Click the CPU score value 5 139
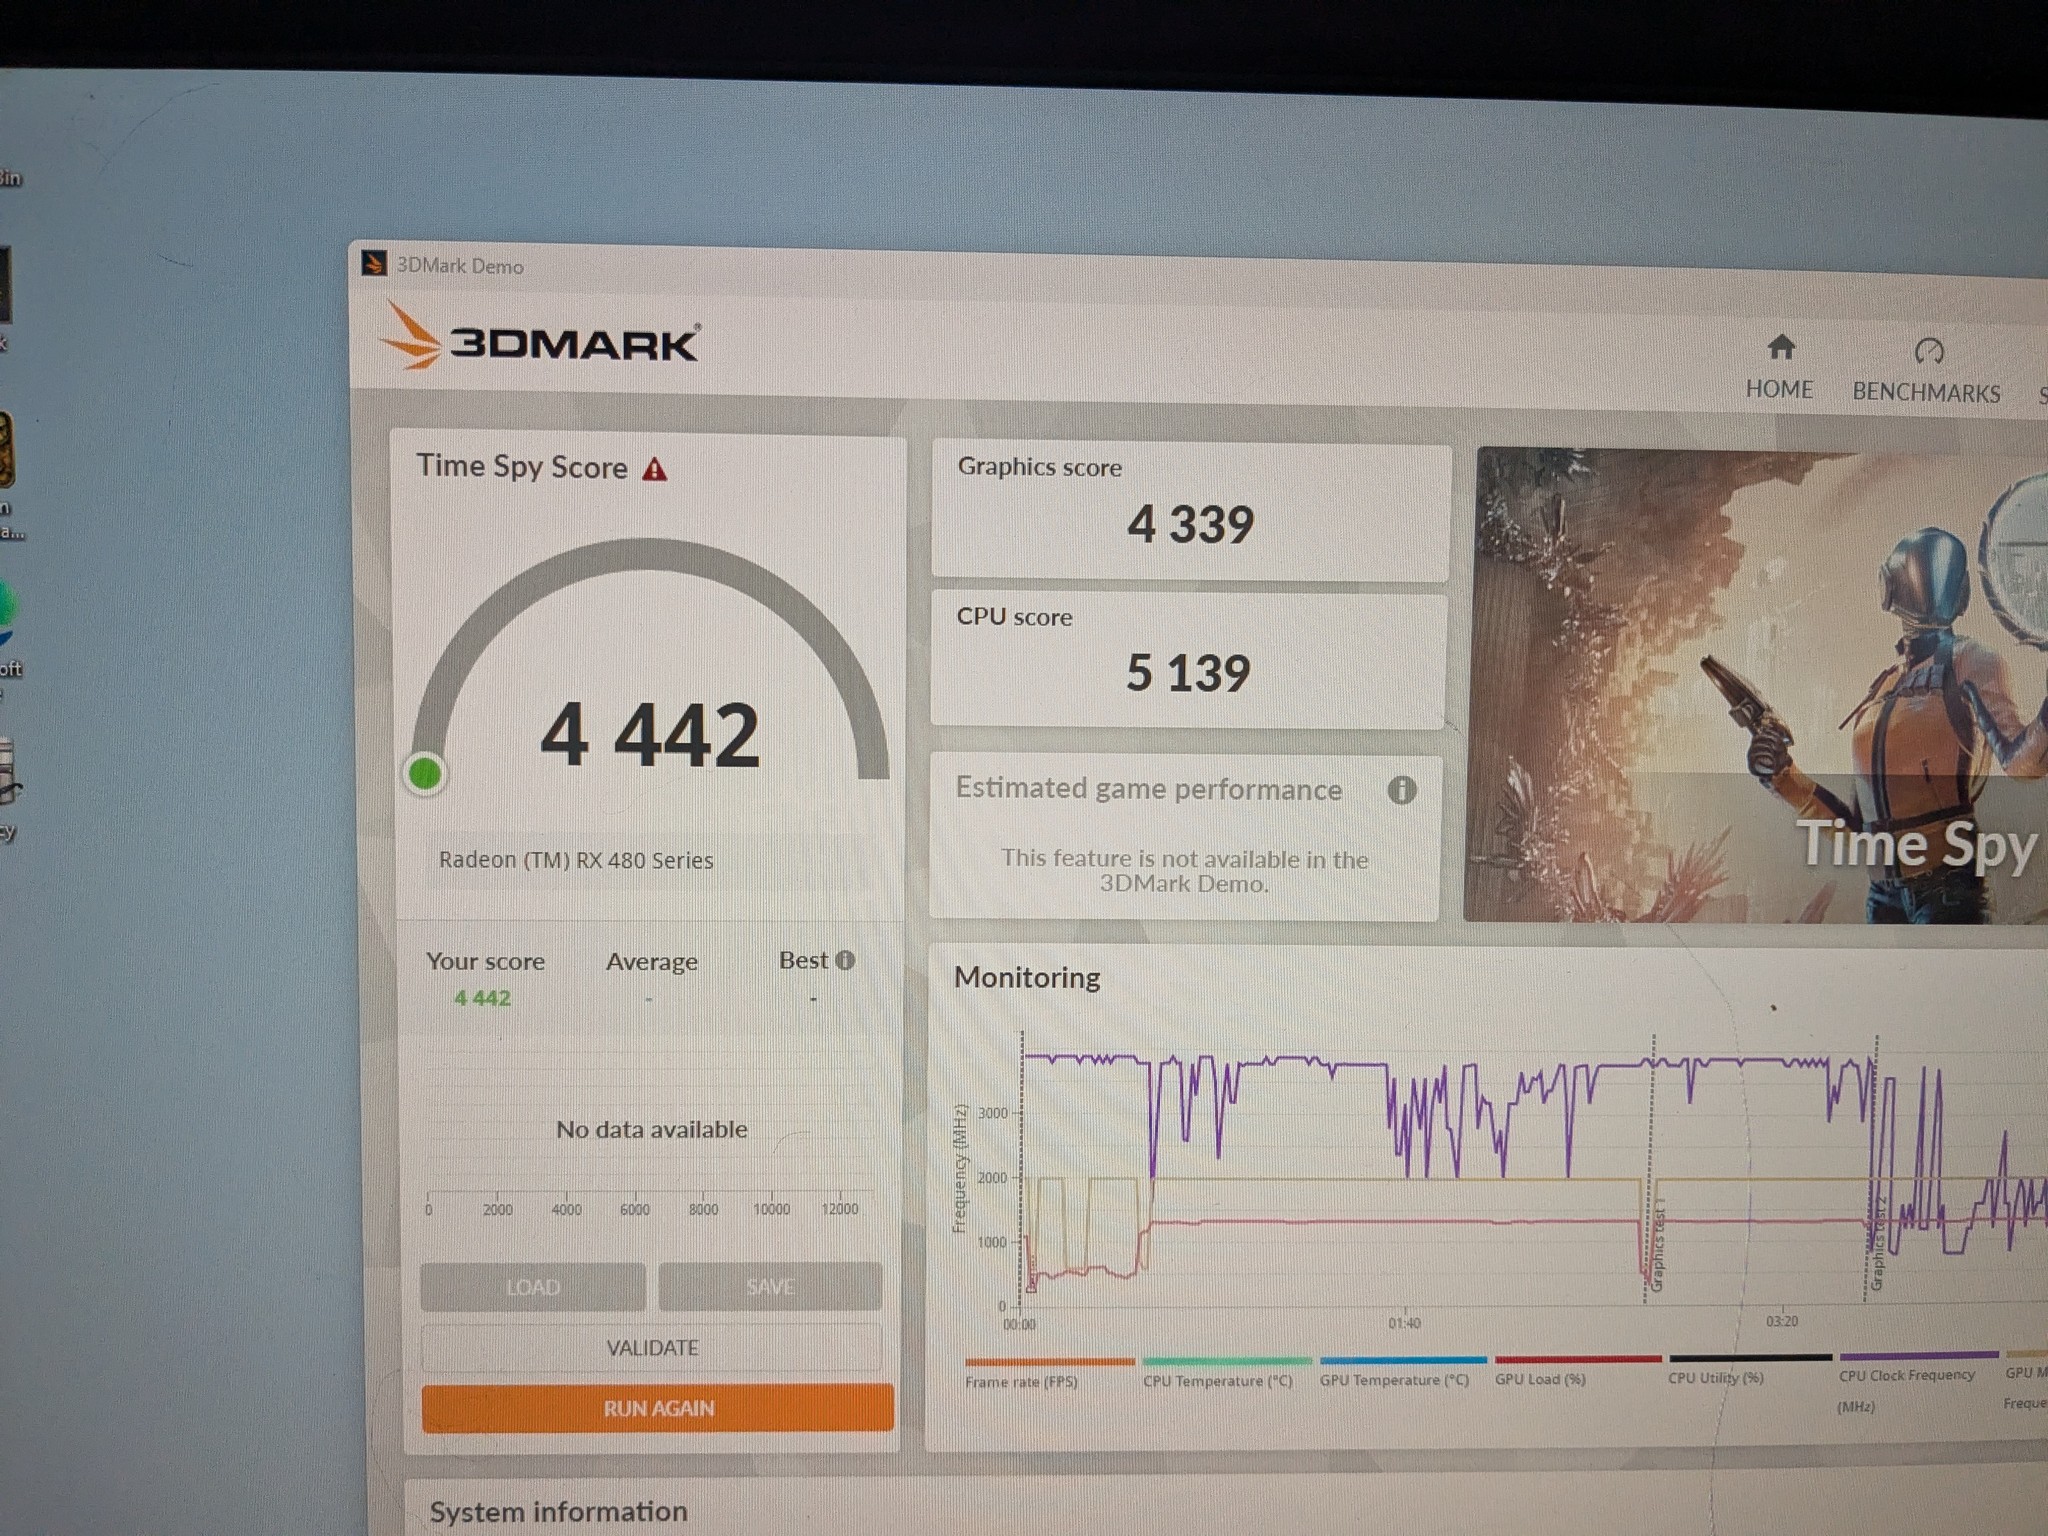 [x=1188, y=672]
